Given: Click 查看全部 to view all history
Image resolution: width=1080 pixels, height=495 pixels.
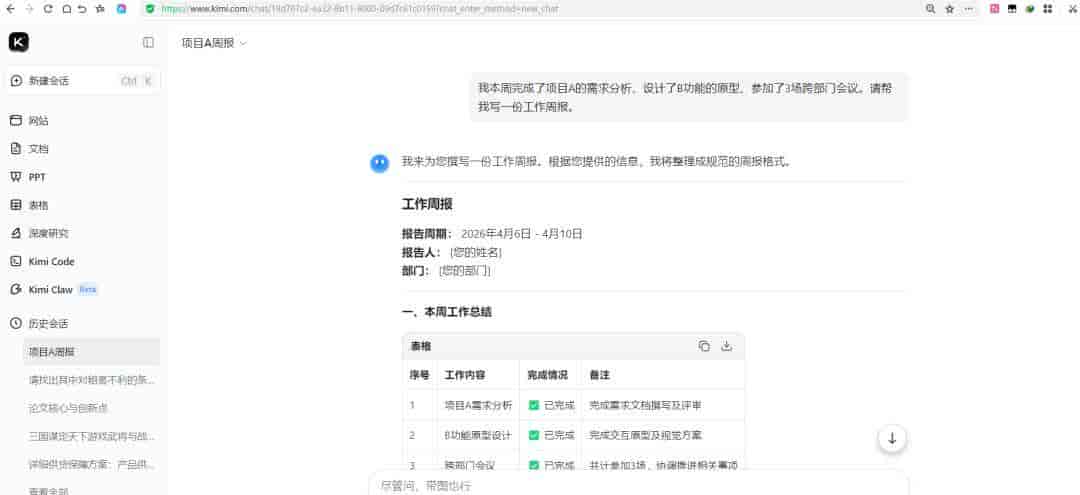Looking at the screenshot, I should [x=48, y=491].
